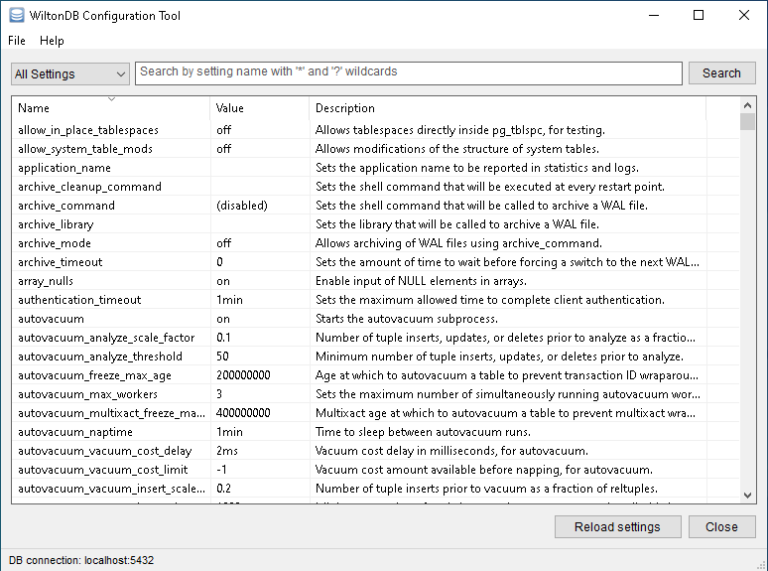Click the Reload settings button

[617, 527]
